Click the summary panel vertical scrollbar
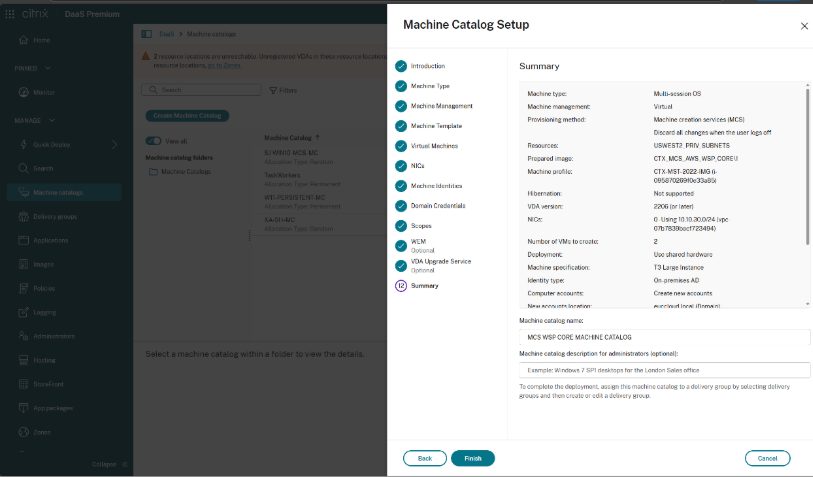This screenshot has width=813, height=477. 807,166
